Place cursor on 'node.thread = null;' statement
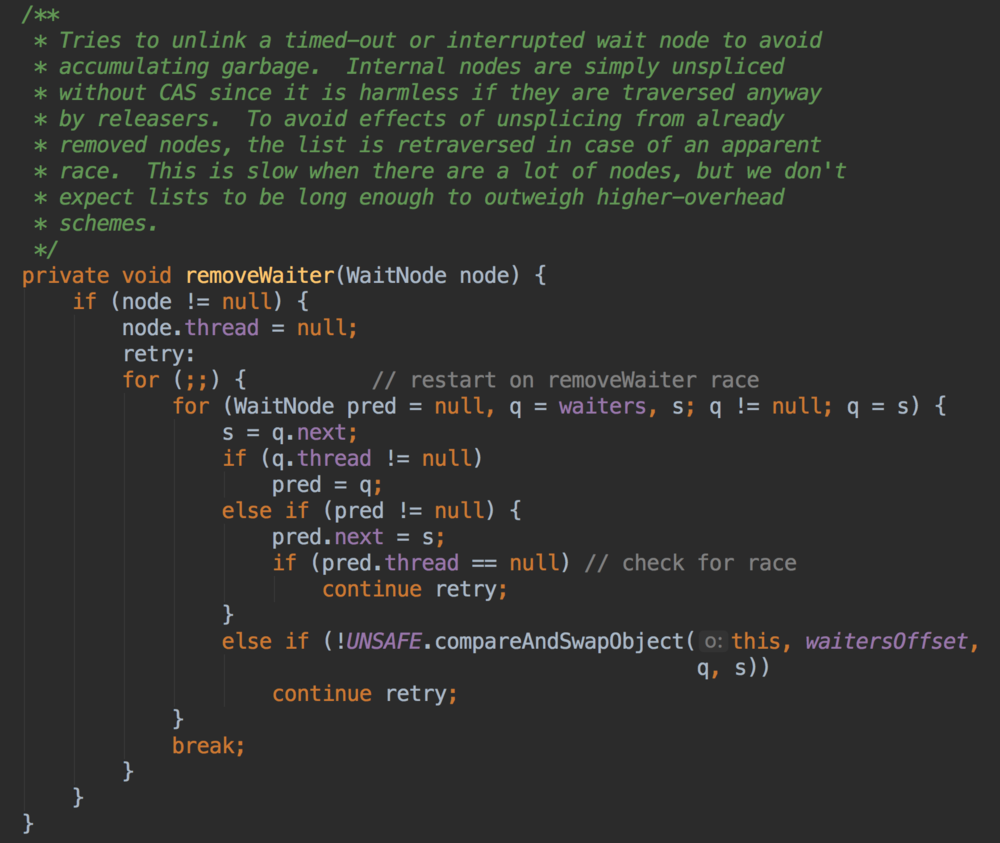The image size is (1000, 843). pyautogui.click(x=240, y=328)
